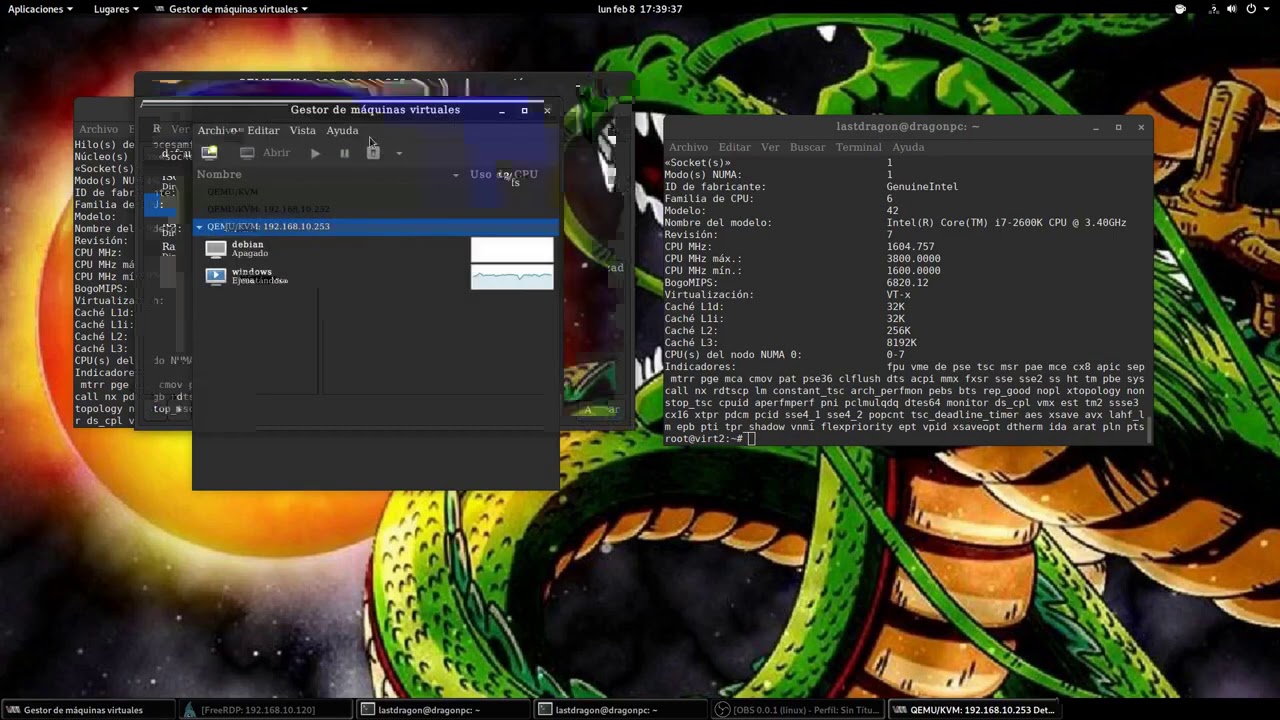Start the VM with the play button
This screenshot has width=1280, height=720.
point(315,153)
